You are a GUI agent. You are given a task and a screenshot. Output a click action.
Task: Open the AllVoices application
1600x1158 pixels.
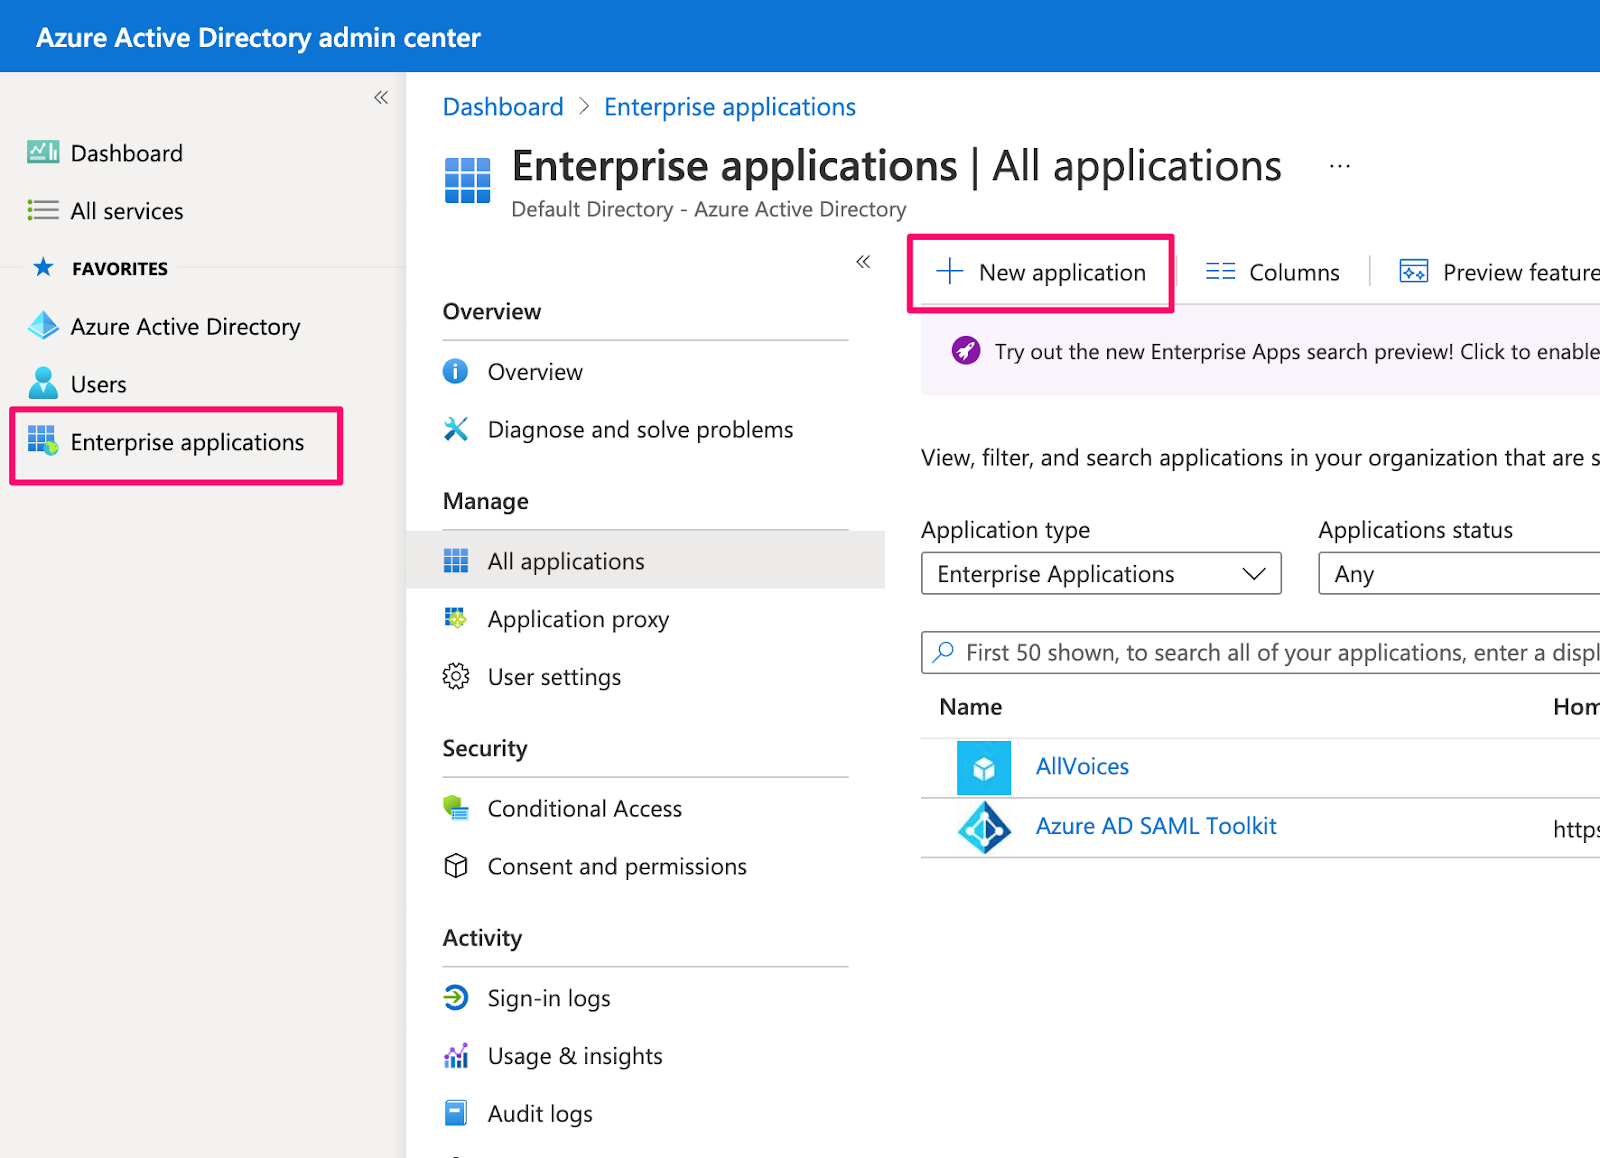1081,766
